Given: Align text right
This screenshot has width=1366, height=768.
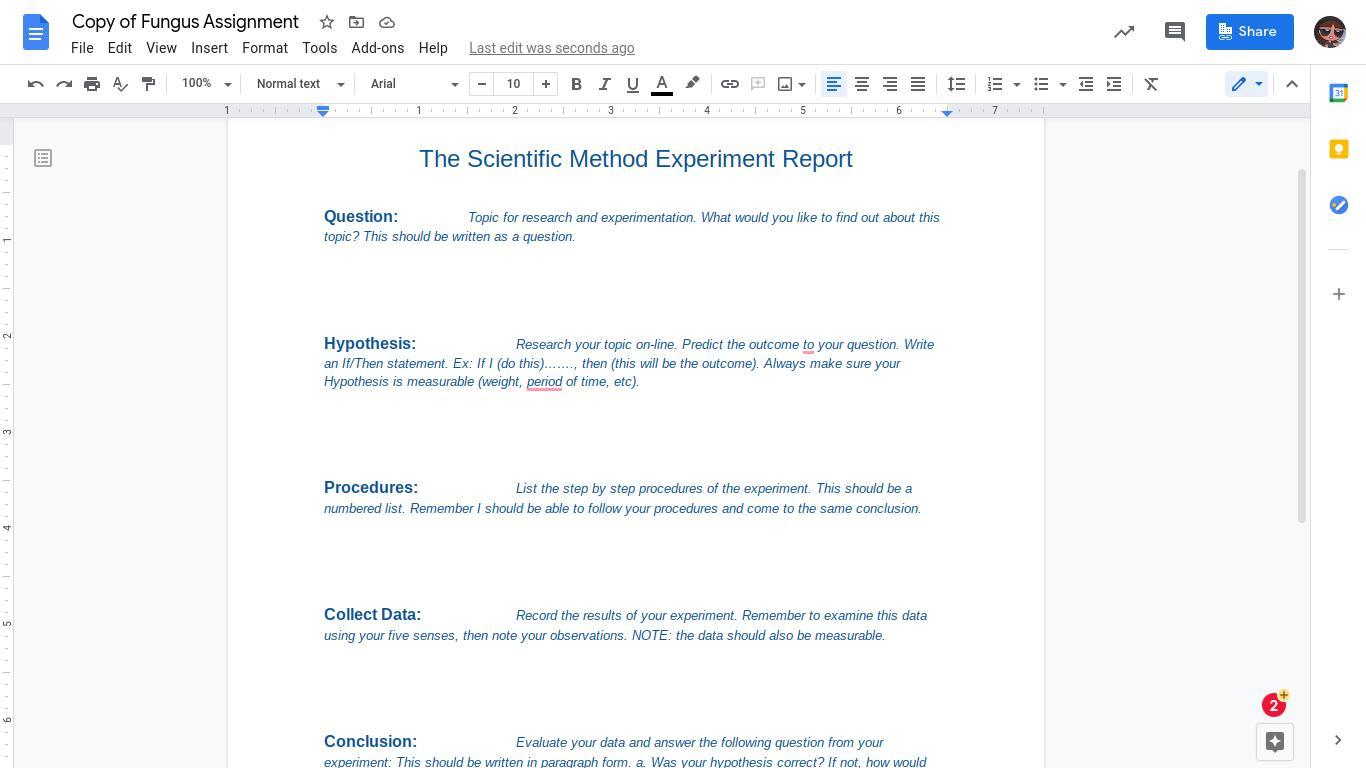Looking at the screenshot, I should tap(890, 84).
